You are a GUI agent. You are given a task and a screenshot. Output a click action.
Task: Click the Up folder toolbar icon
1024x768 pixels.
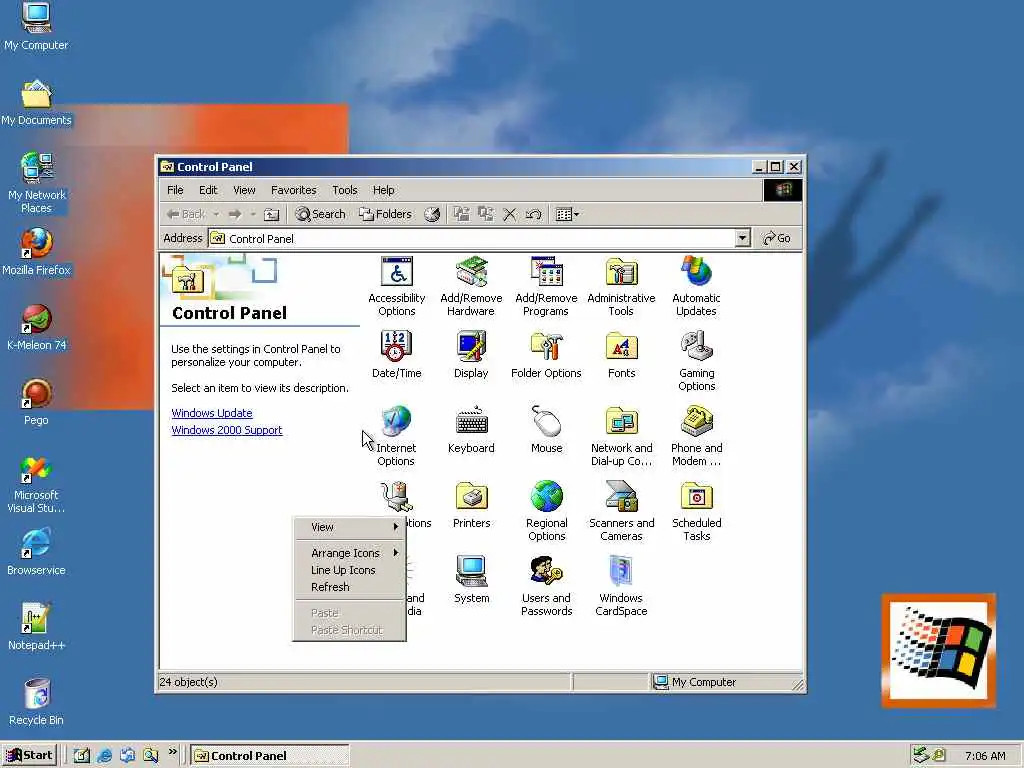(x=271, y=214)
